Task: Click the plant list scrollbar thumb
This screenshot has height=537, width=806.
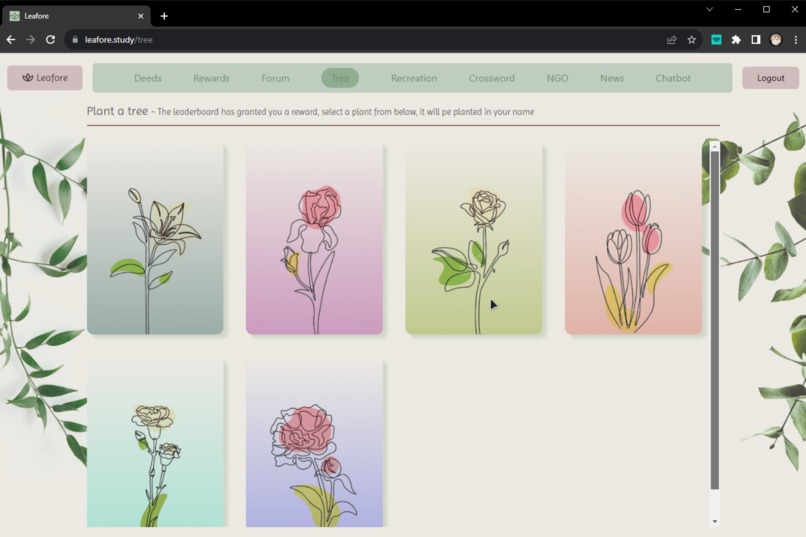Action: 715,320
